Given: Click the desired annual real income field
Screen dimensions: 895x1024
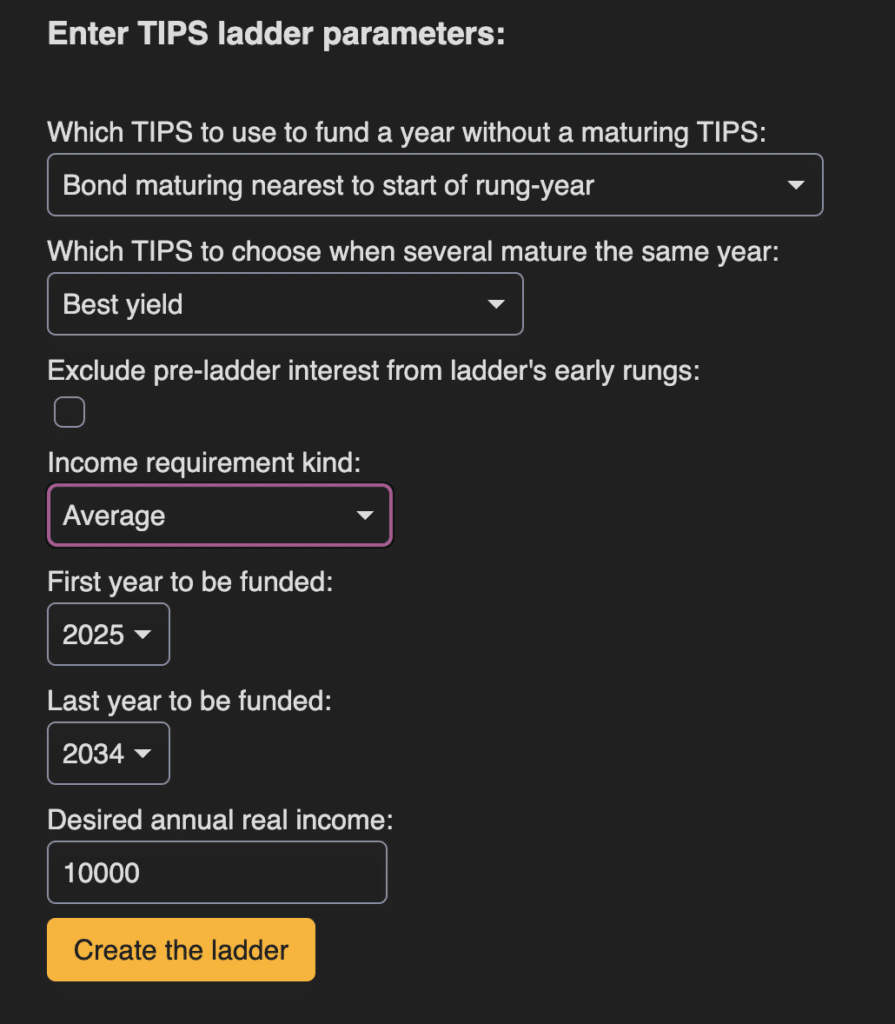Looking at the screenshot, I should (217, 872).
